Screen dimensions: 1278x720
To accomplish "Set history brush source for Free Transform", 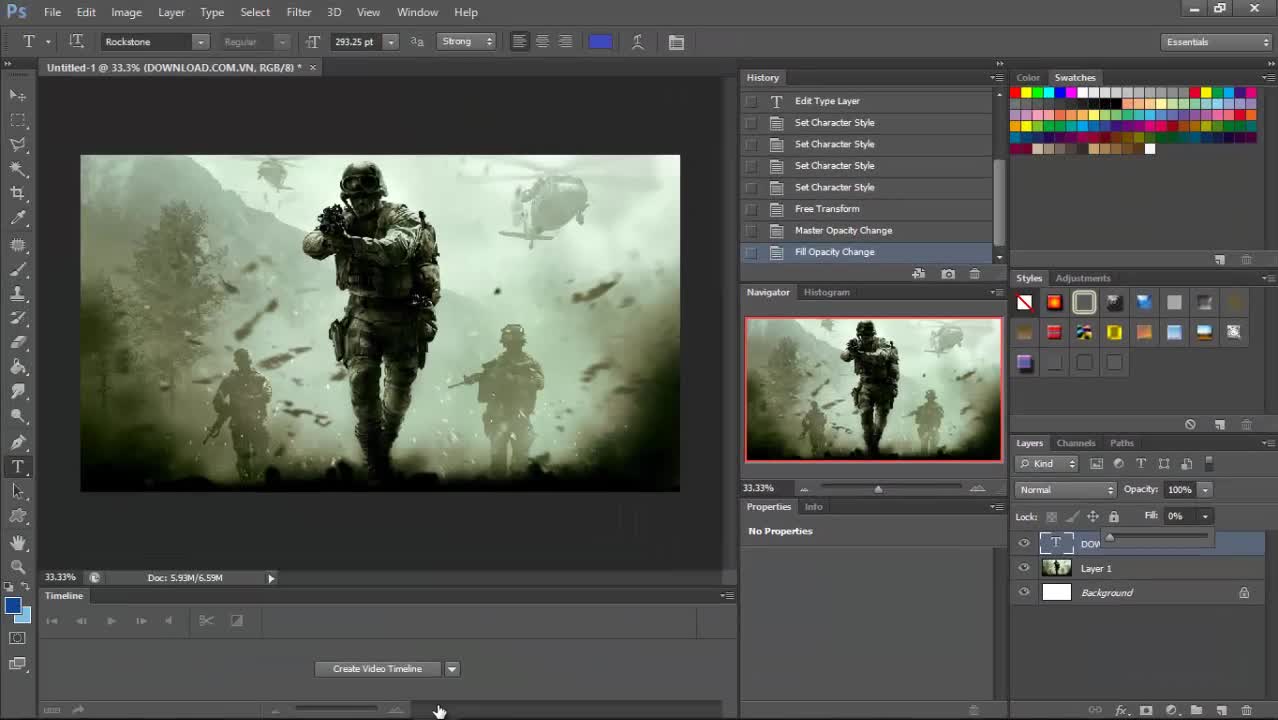I will coord(751,209).
